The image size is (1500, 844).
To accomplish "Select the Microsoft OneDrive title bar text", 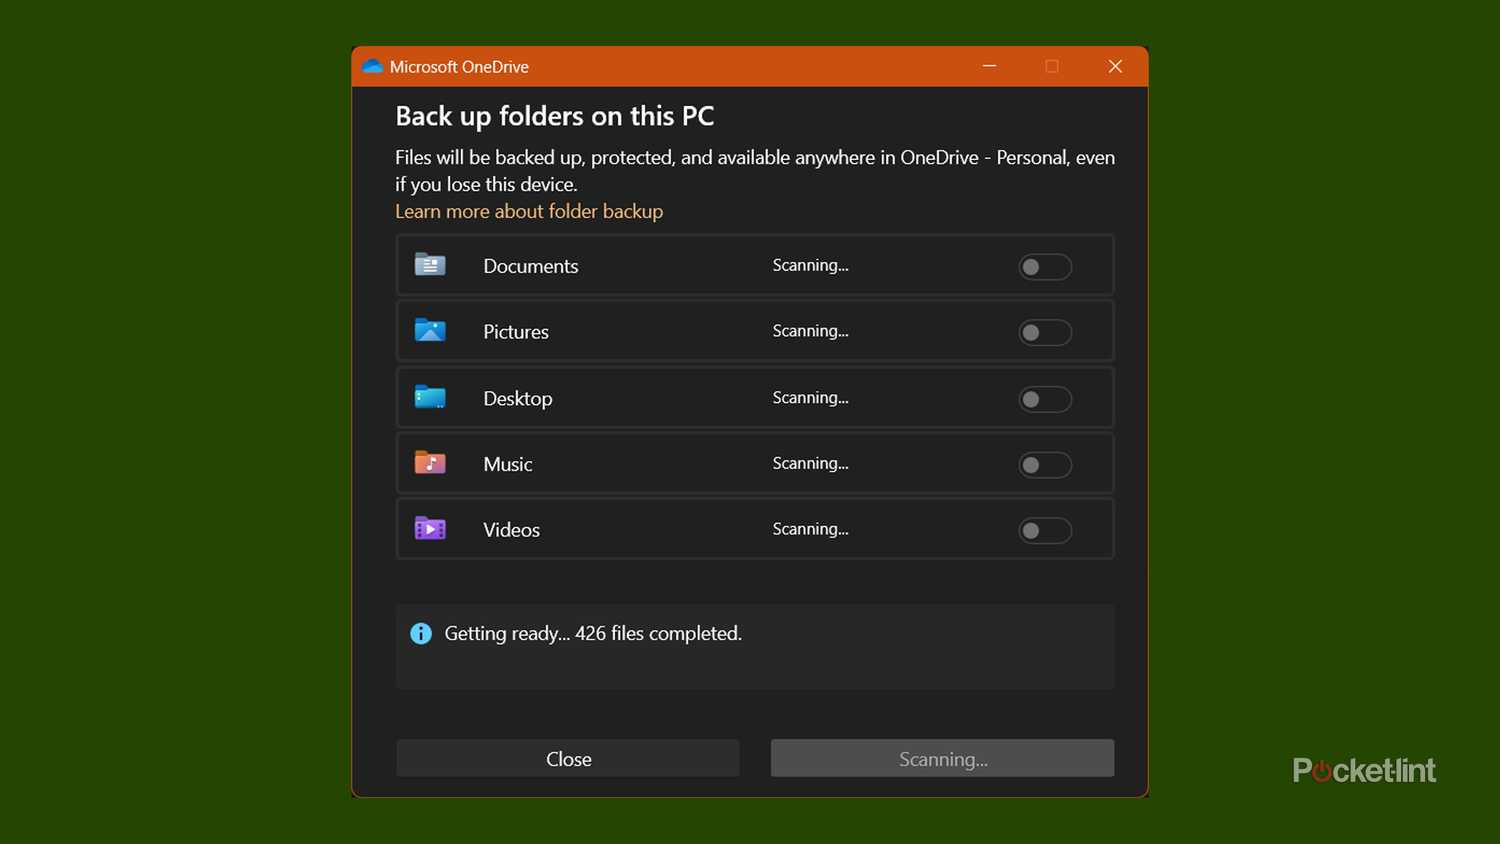I will 459,66.
